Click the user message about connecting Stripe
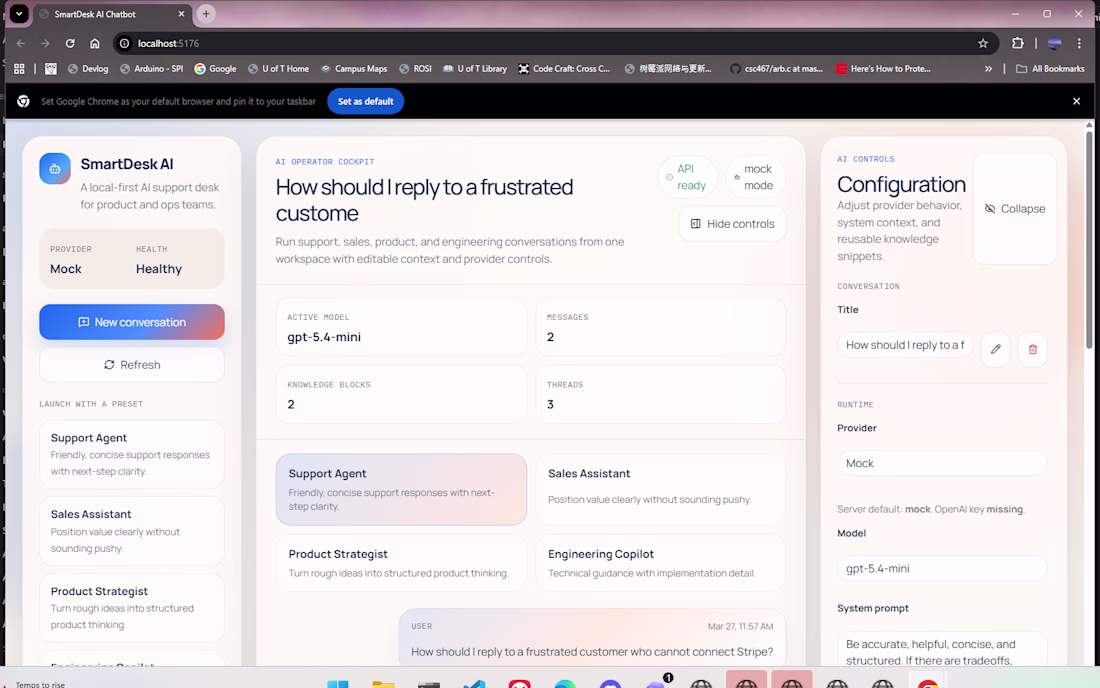Viewport: 1100px width, 688px height. point(592,638)
